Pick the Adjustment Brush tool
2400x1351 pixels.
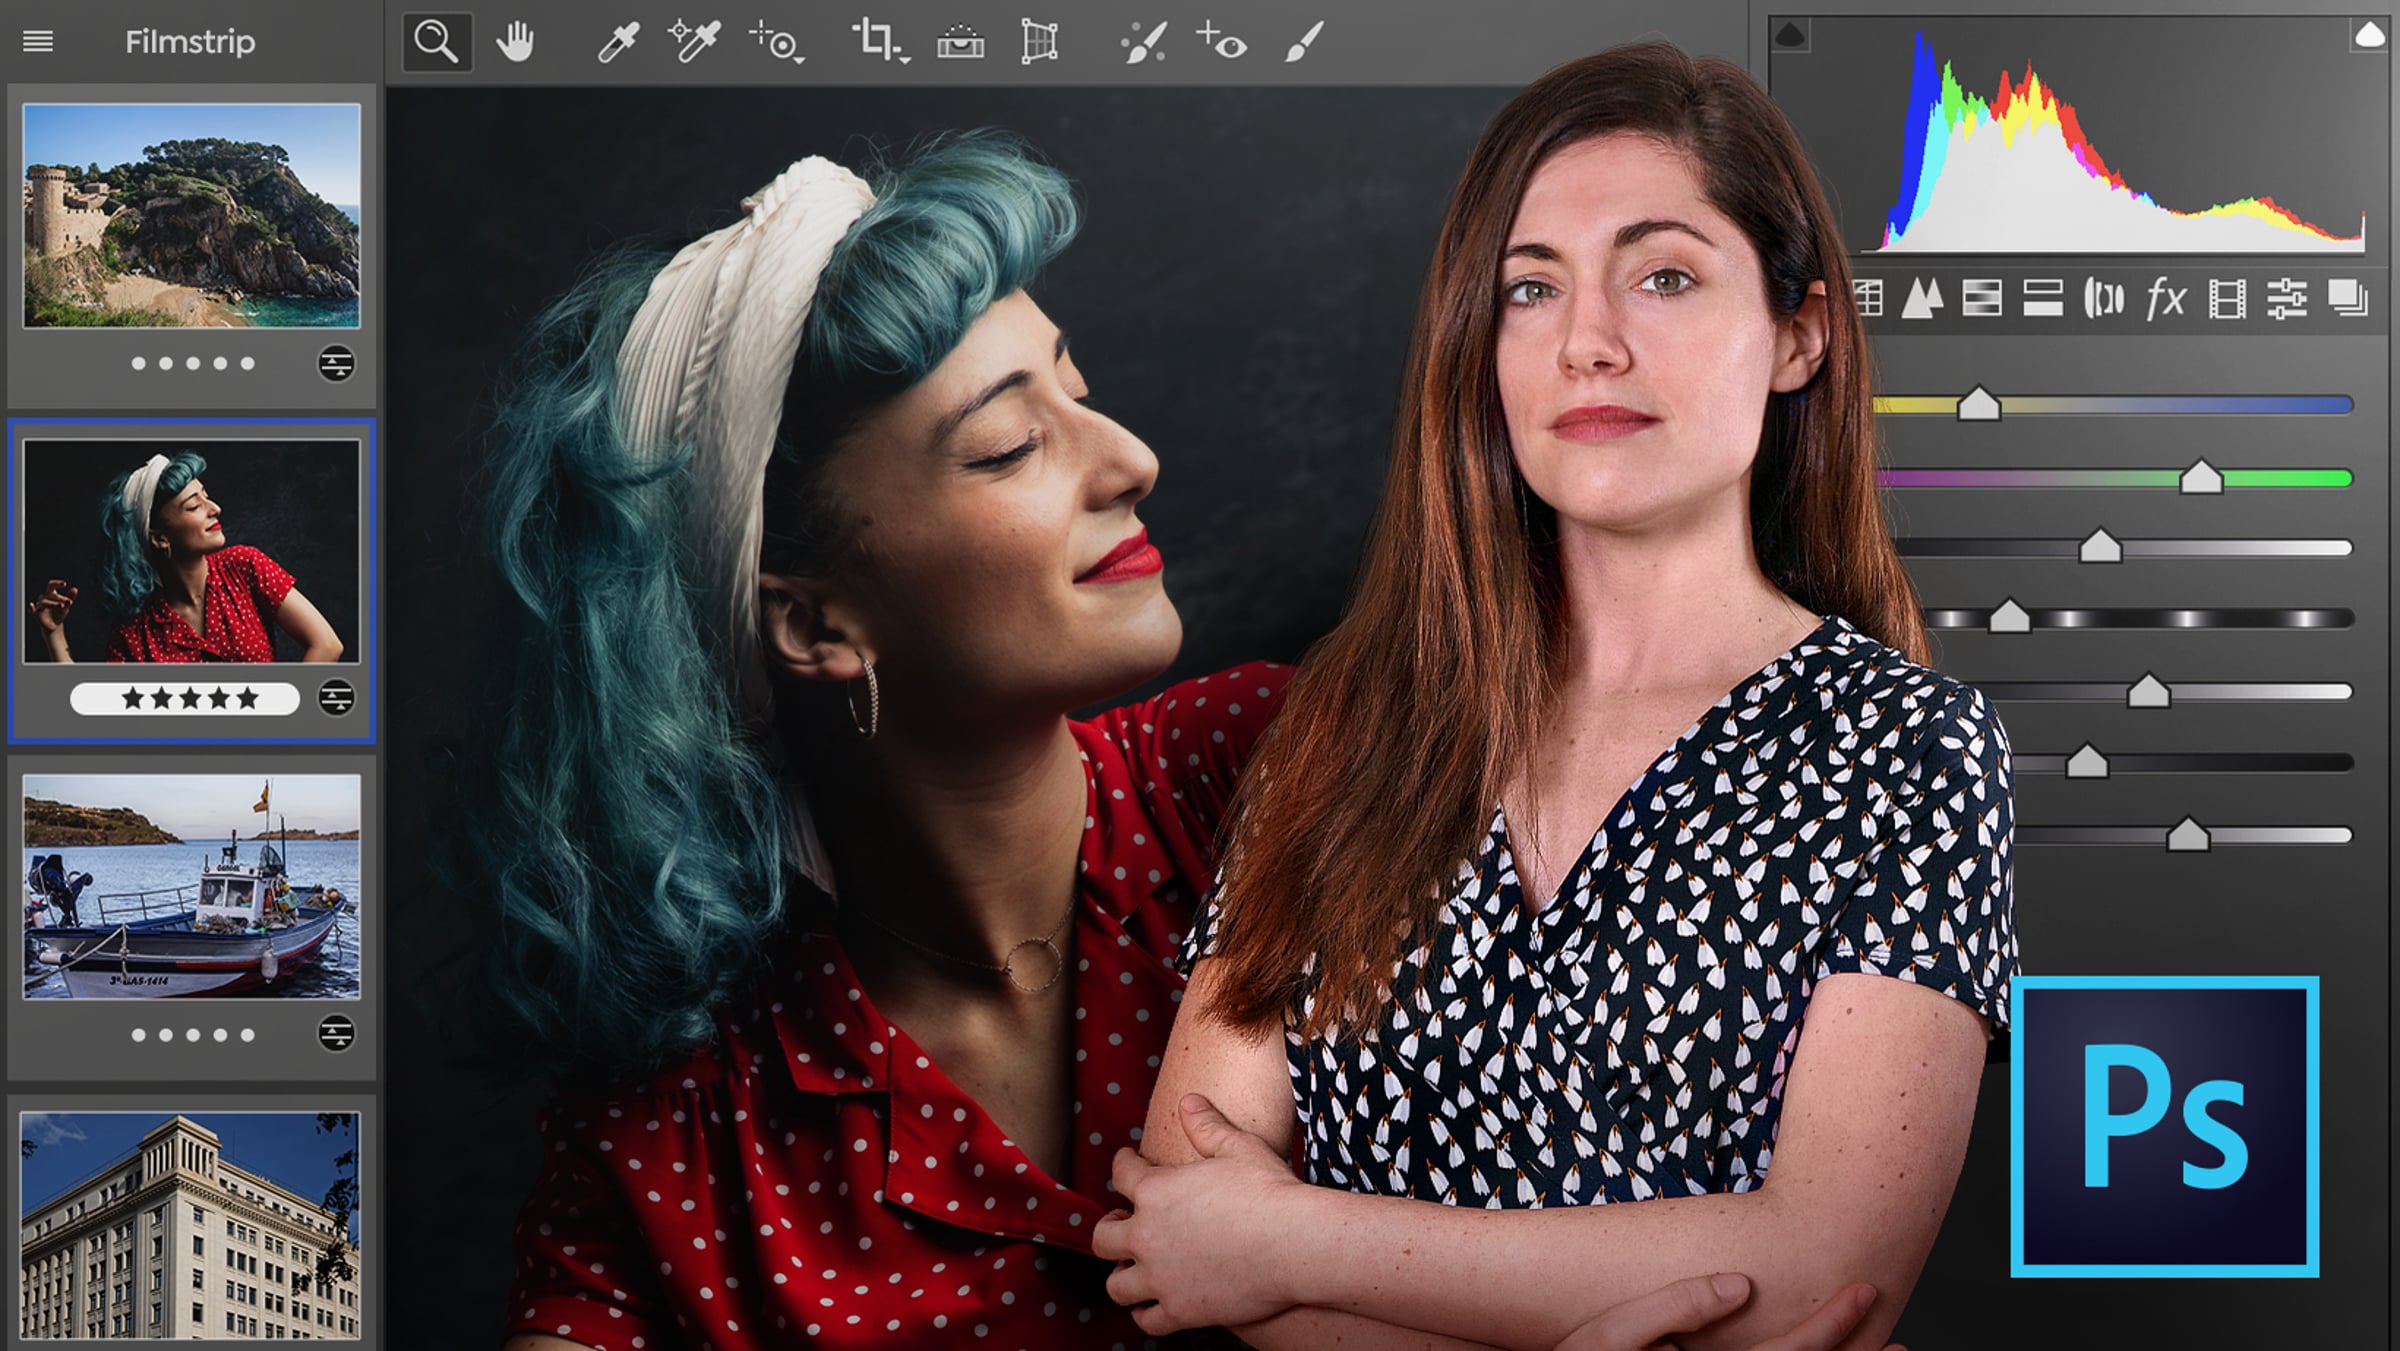[1304, 43]
